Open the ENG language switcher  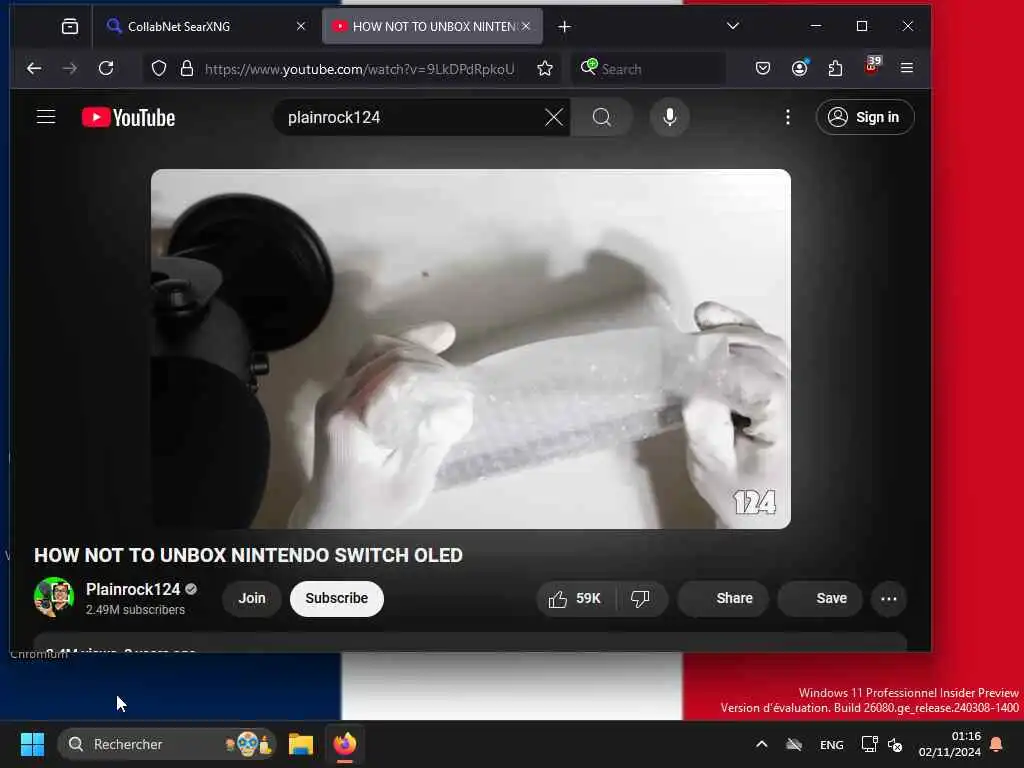[x=831, y=744]
